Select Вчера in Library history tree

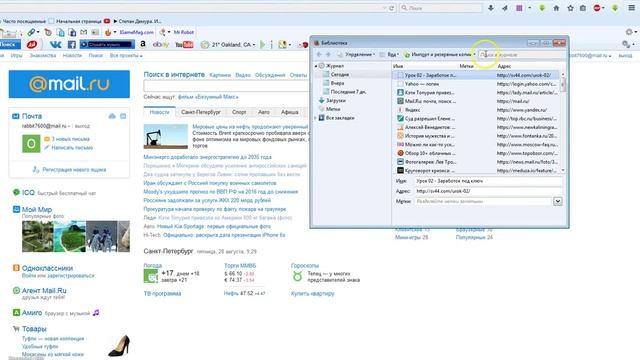pos(337,83)
